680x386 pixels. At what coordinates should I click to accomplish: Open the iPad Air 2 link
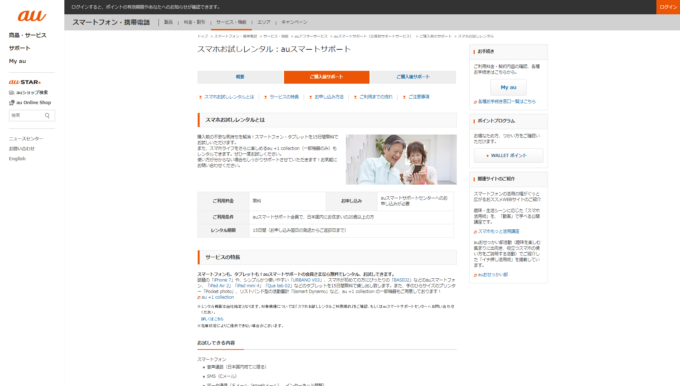[219, 286]
